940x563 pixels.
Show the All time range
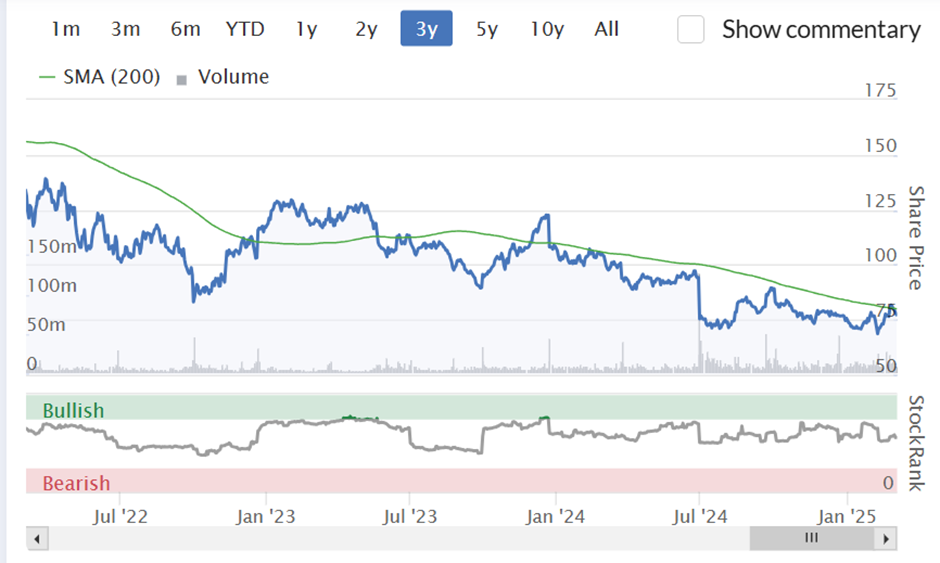point(606,29)
